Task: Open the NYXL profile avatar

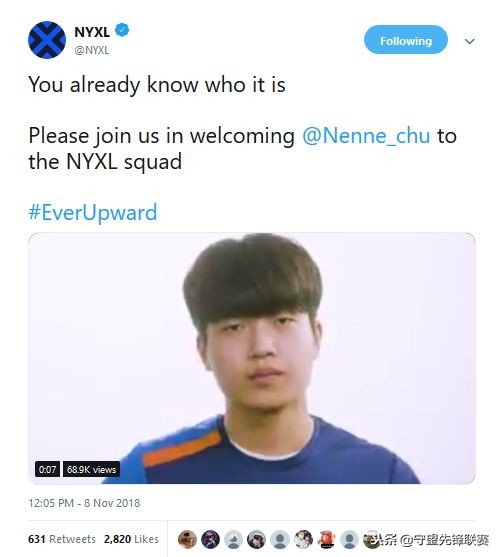Action: click(47, 40)
